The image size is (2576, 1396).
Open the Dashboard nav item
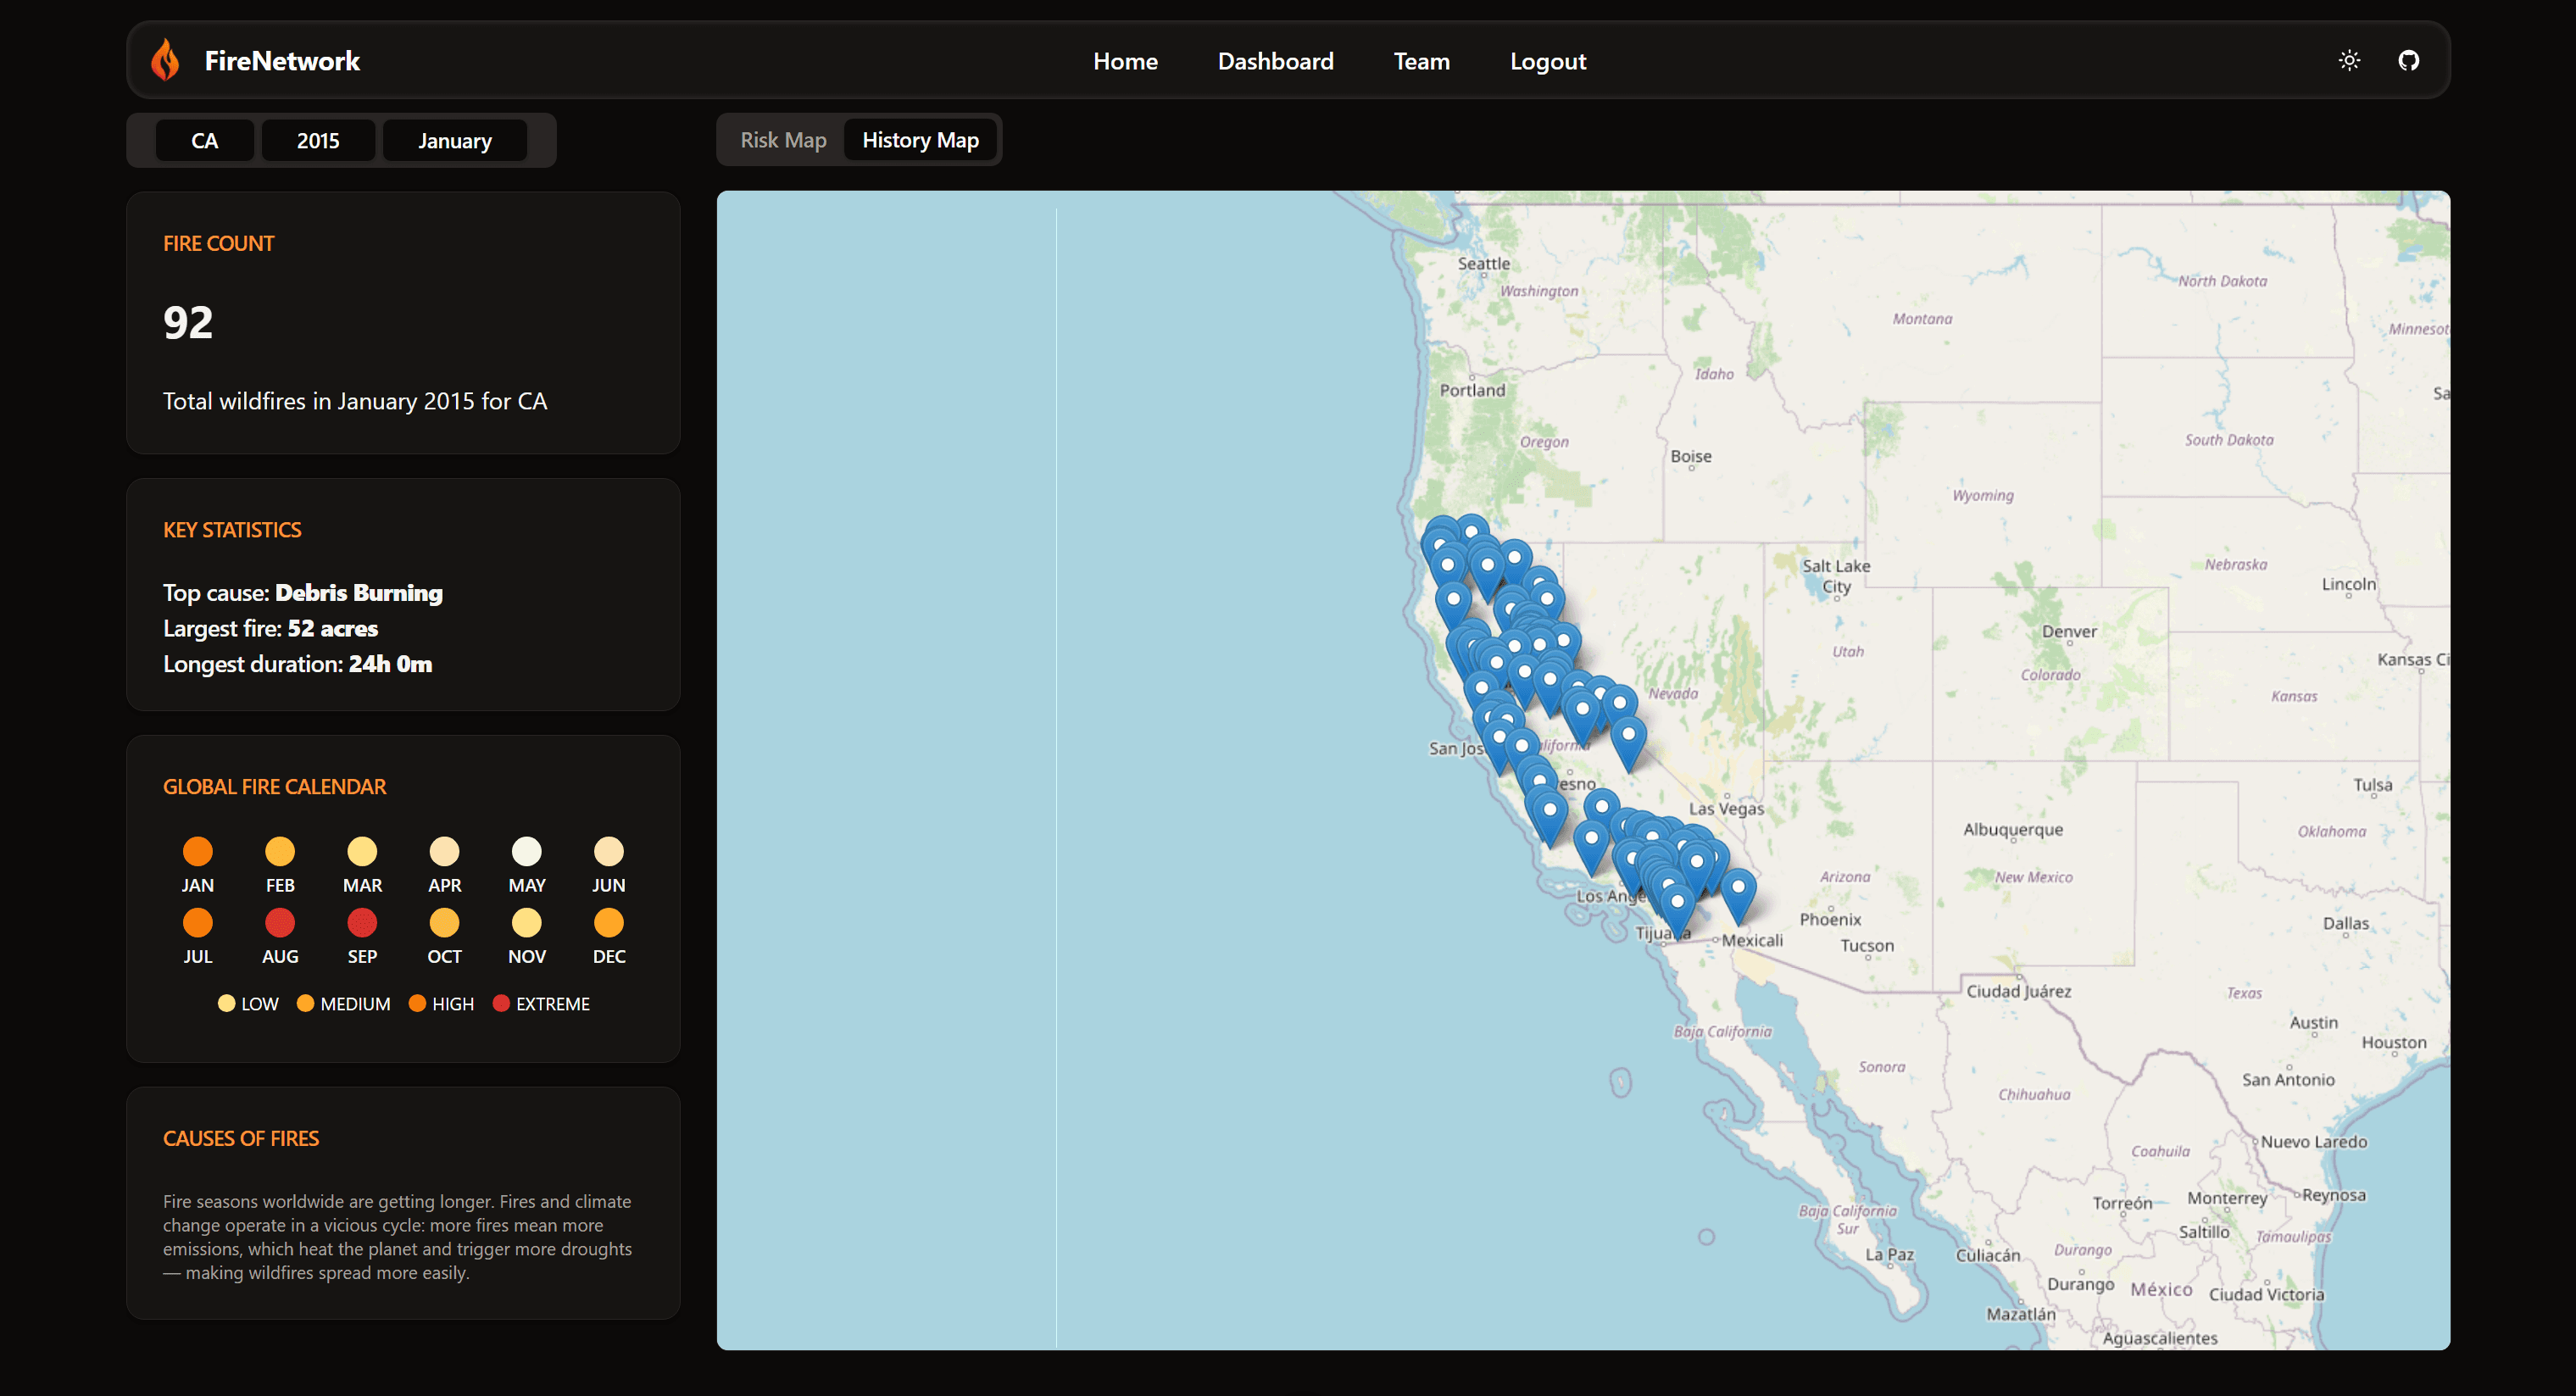1275,61
